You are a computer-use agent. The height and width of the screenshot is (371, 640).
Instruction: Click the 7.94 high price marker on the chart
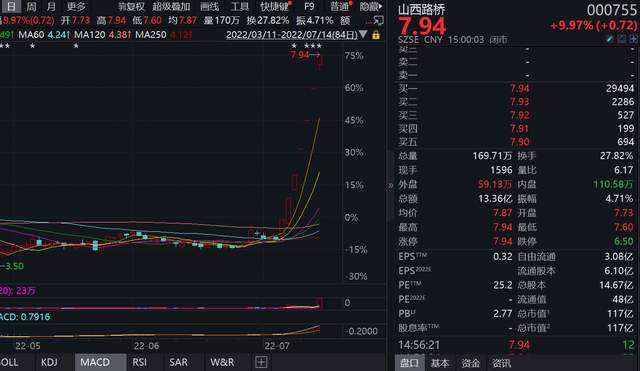point(300,55)
